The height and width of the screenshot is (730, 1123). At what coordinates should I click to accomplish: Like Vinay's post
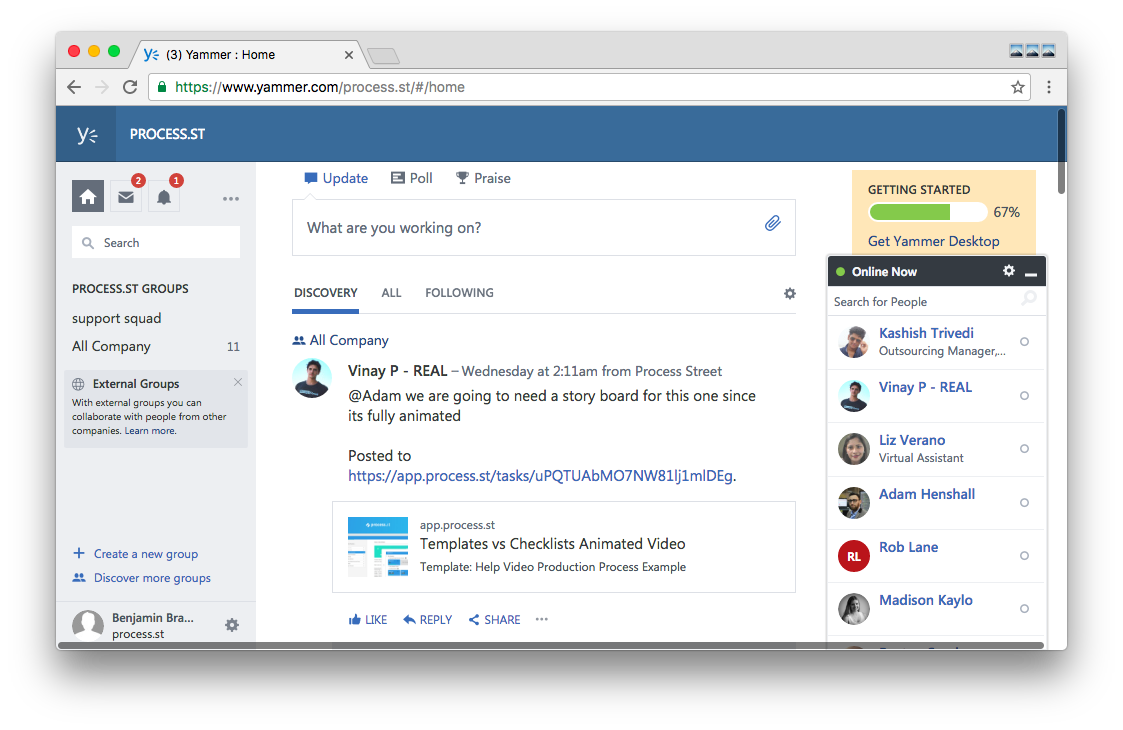click(x=367, y=620)
